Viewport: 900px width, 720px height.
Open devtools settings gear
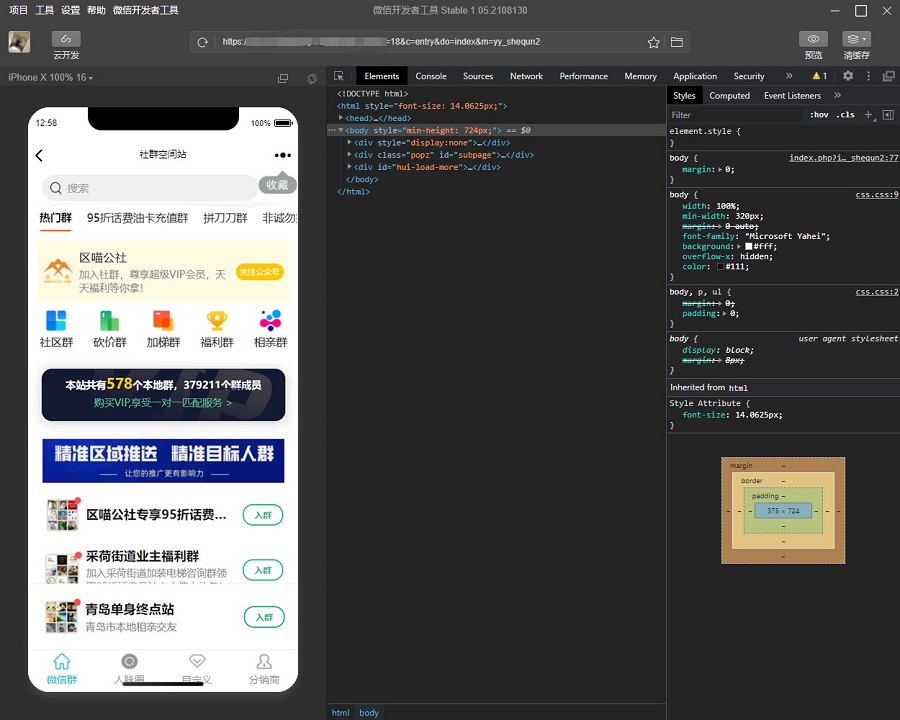(x=848, y=76)
